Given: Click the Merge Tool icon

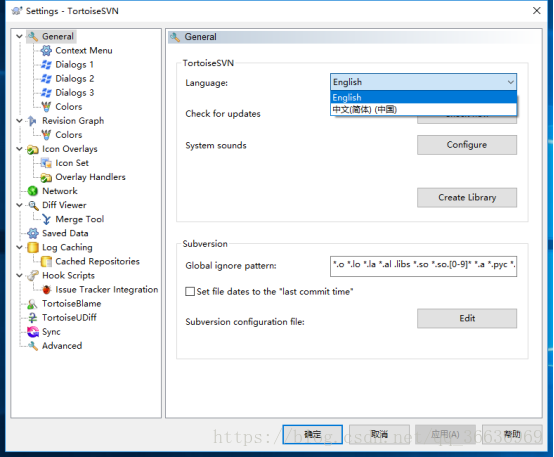Looking at the screenshot, I should pos(46,219).
